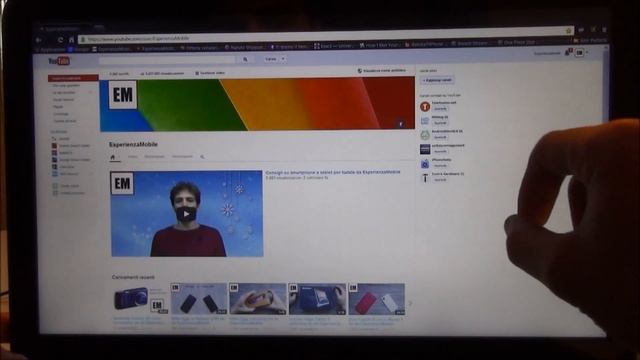This screenshot has width=640, height=360.
Task: Click the ExperienzaMobile channel name
Action: 133,144
